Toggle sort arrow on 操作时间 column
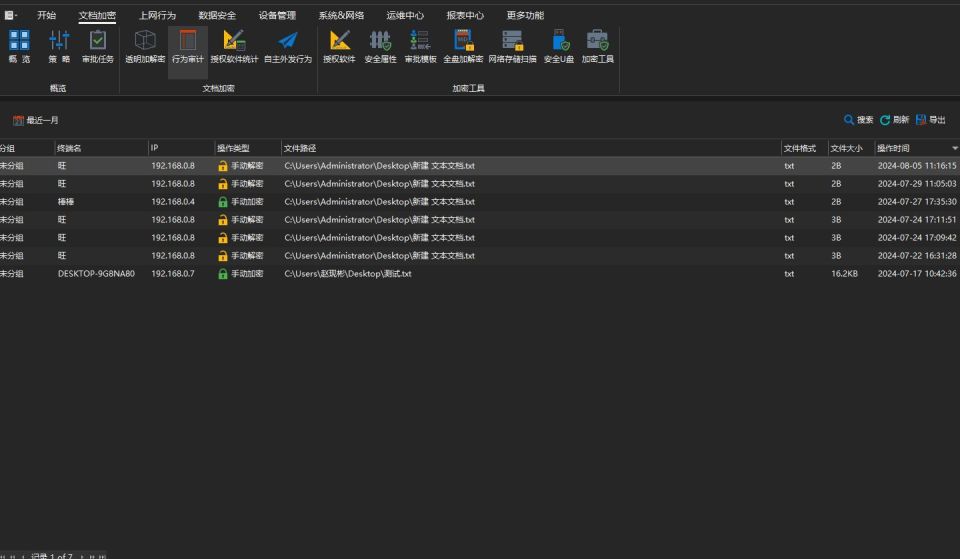 [x=954, y=148]
